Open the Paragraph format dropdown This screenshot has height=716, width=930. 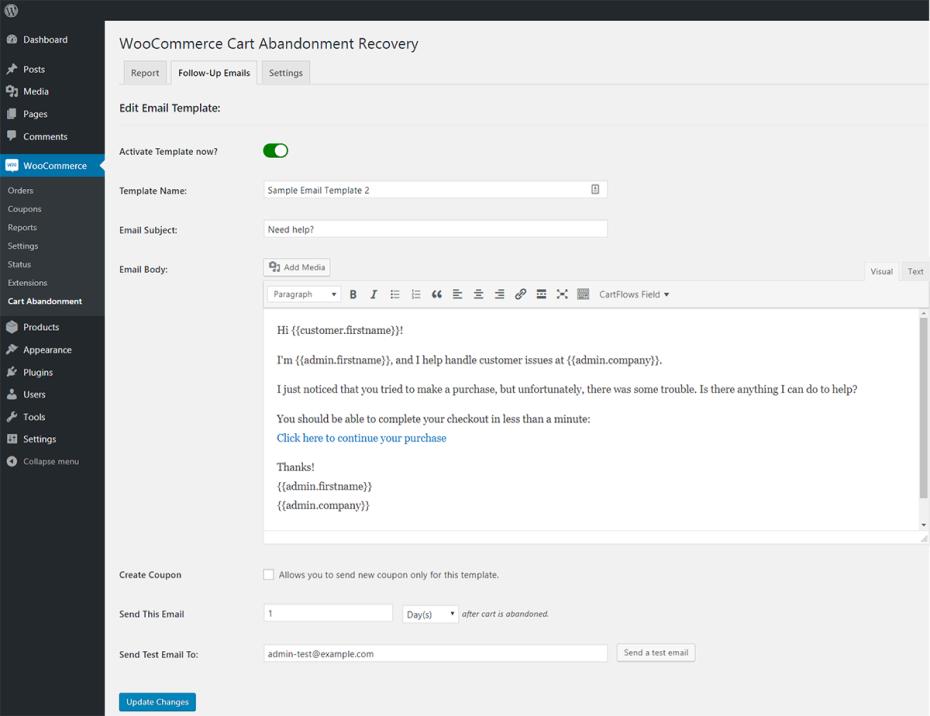click(304, 295)
